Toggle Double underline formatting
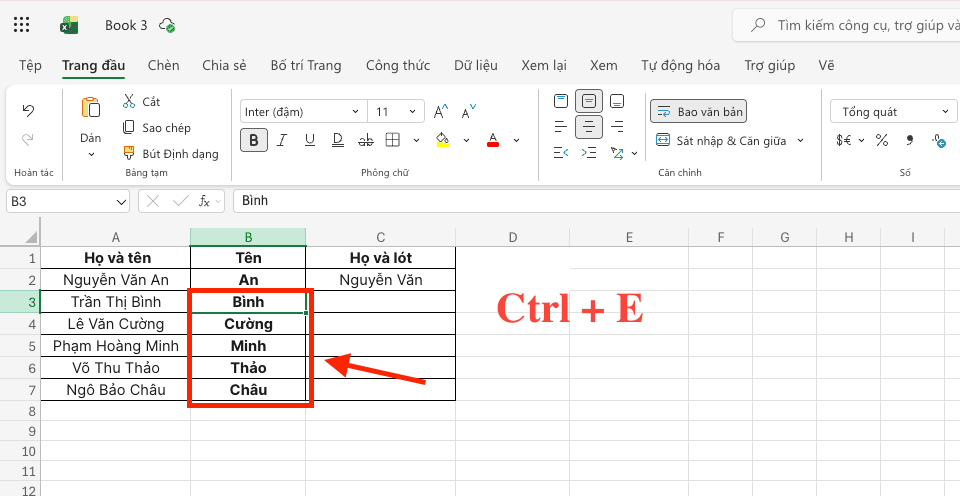The height and width of the screenshot is (496, 960). click(x=338, y=141)
